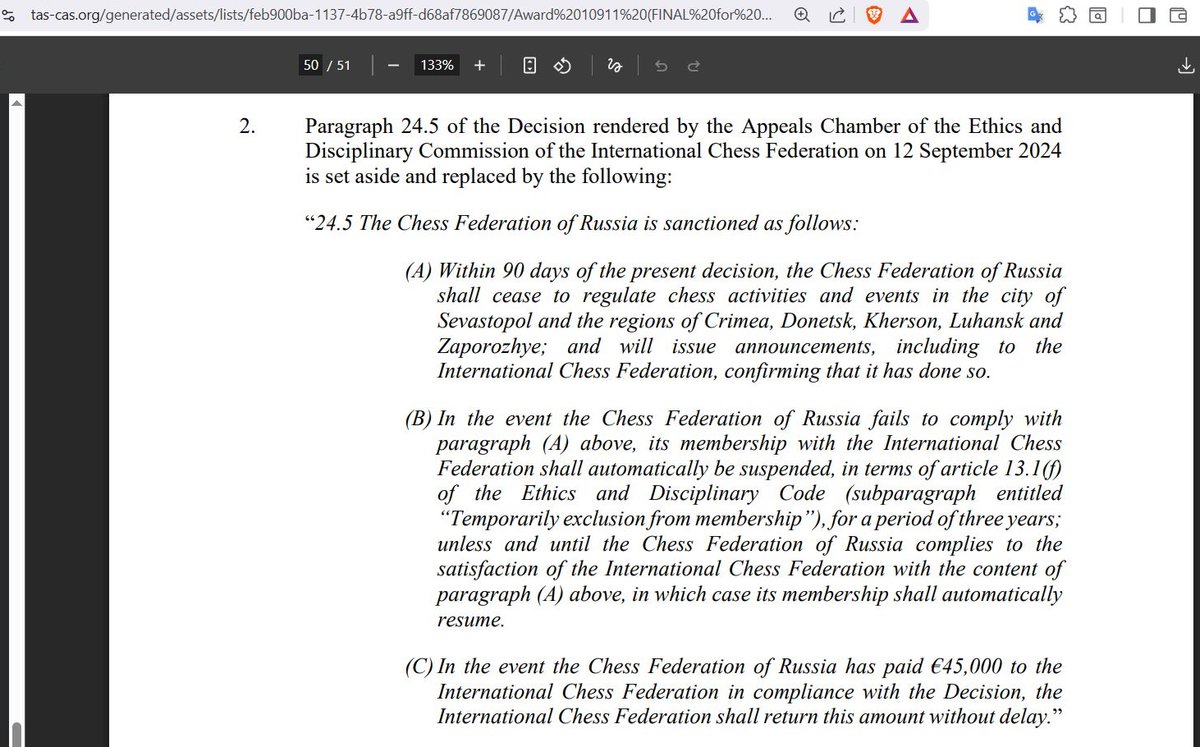Click the heading "24.5 The Chess Federation of Russia is sanctioned"
1200x747 pixels.
[552, 223]
